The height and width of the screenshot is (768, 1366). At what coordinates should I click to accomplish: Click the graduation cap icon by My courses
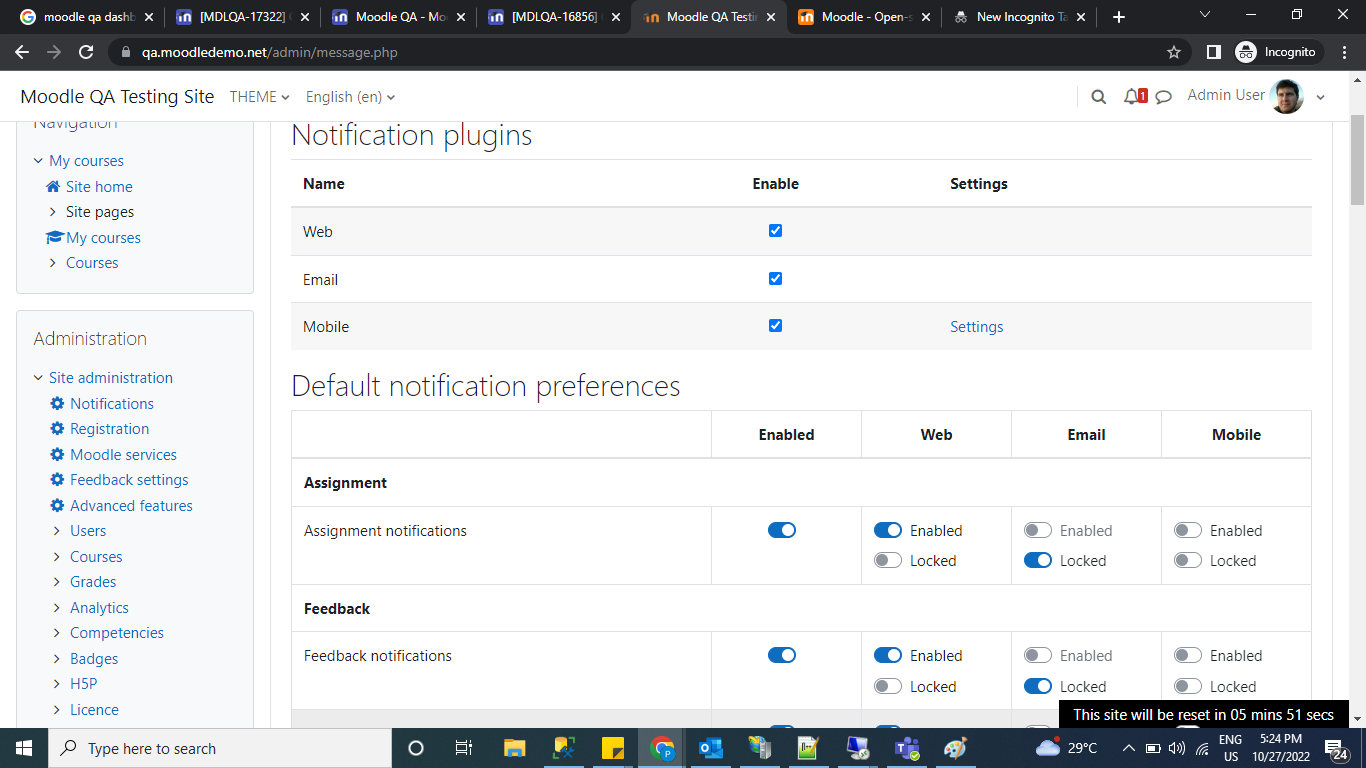(55, 237)
